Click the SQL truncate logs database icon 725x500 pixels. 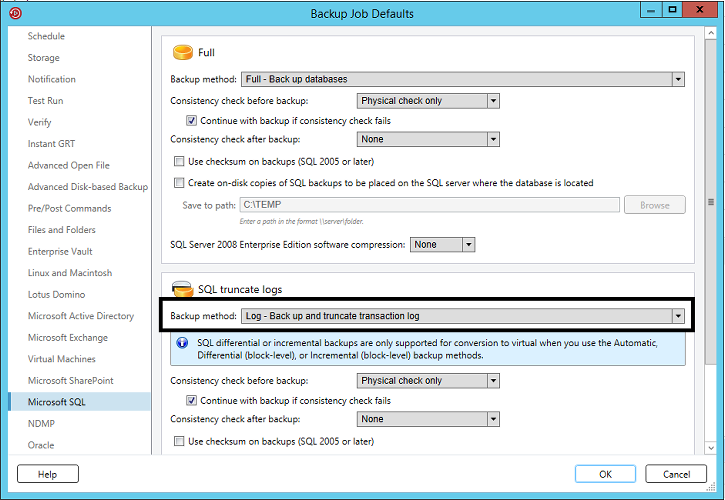pos(182,289)
